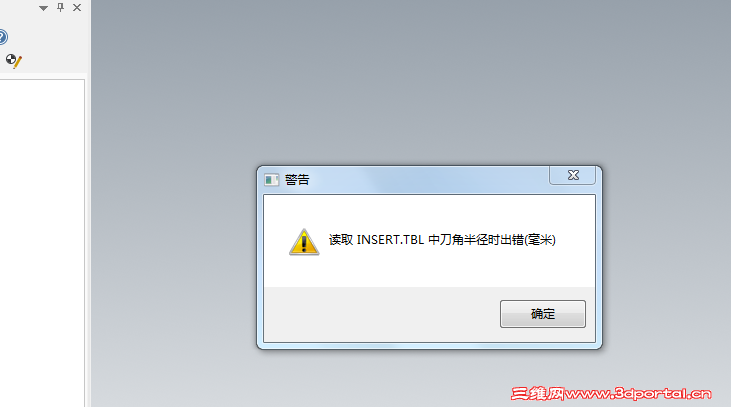Toggle the panel auto-hide pin icon
731x407 pixels.
click(x=60, y=7)
